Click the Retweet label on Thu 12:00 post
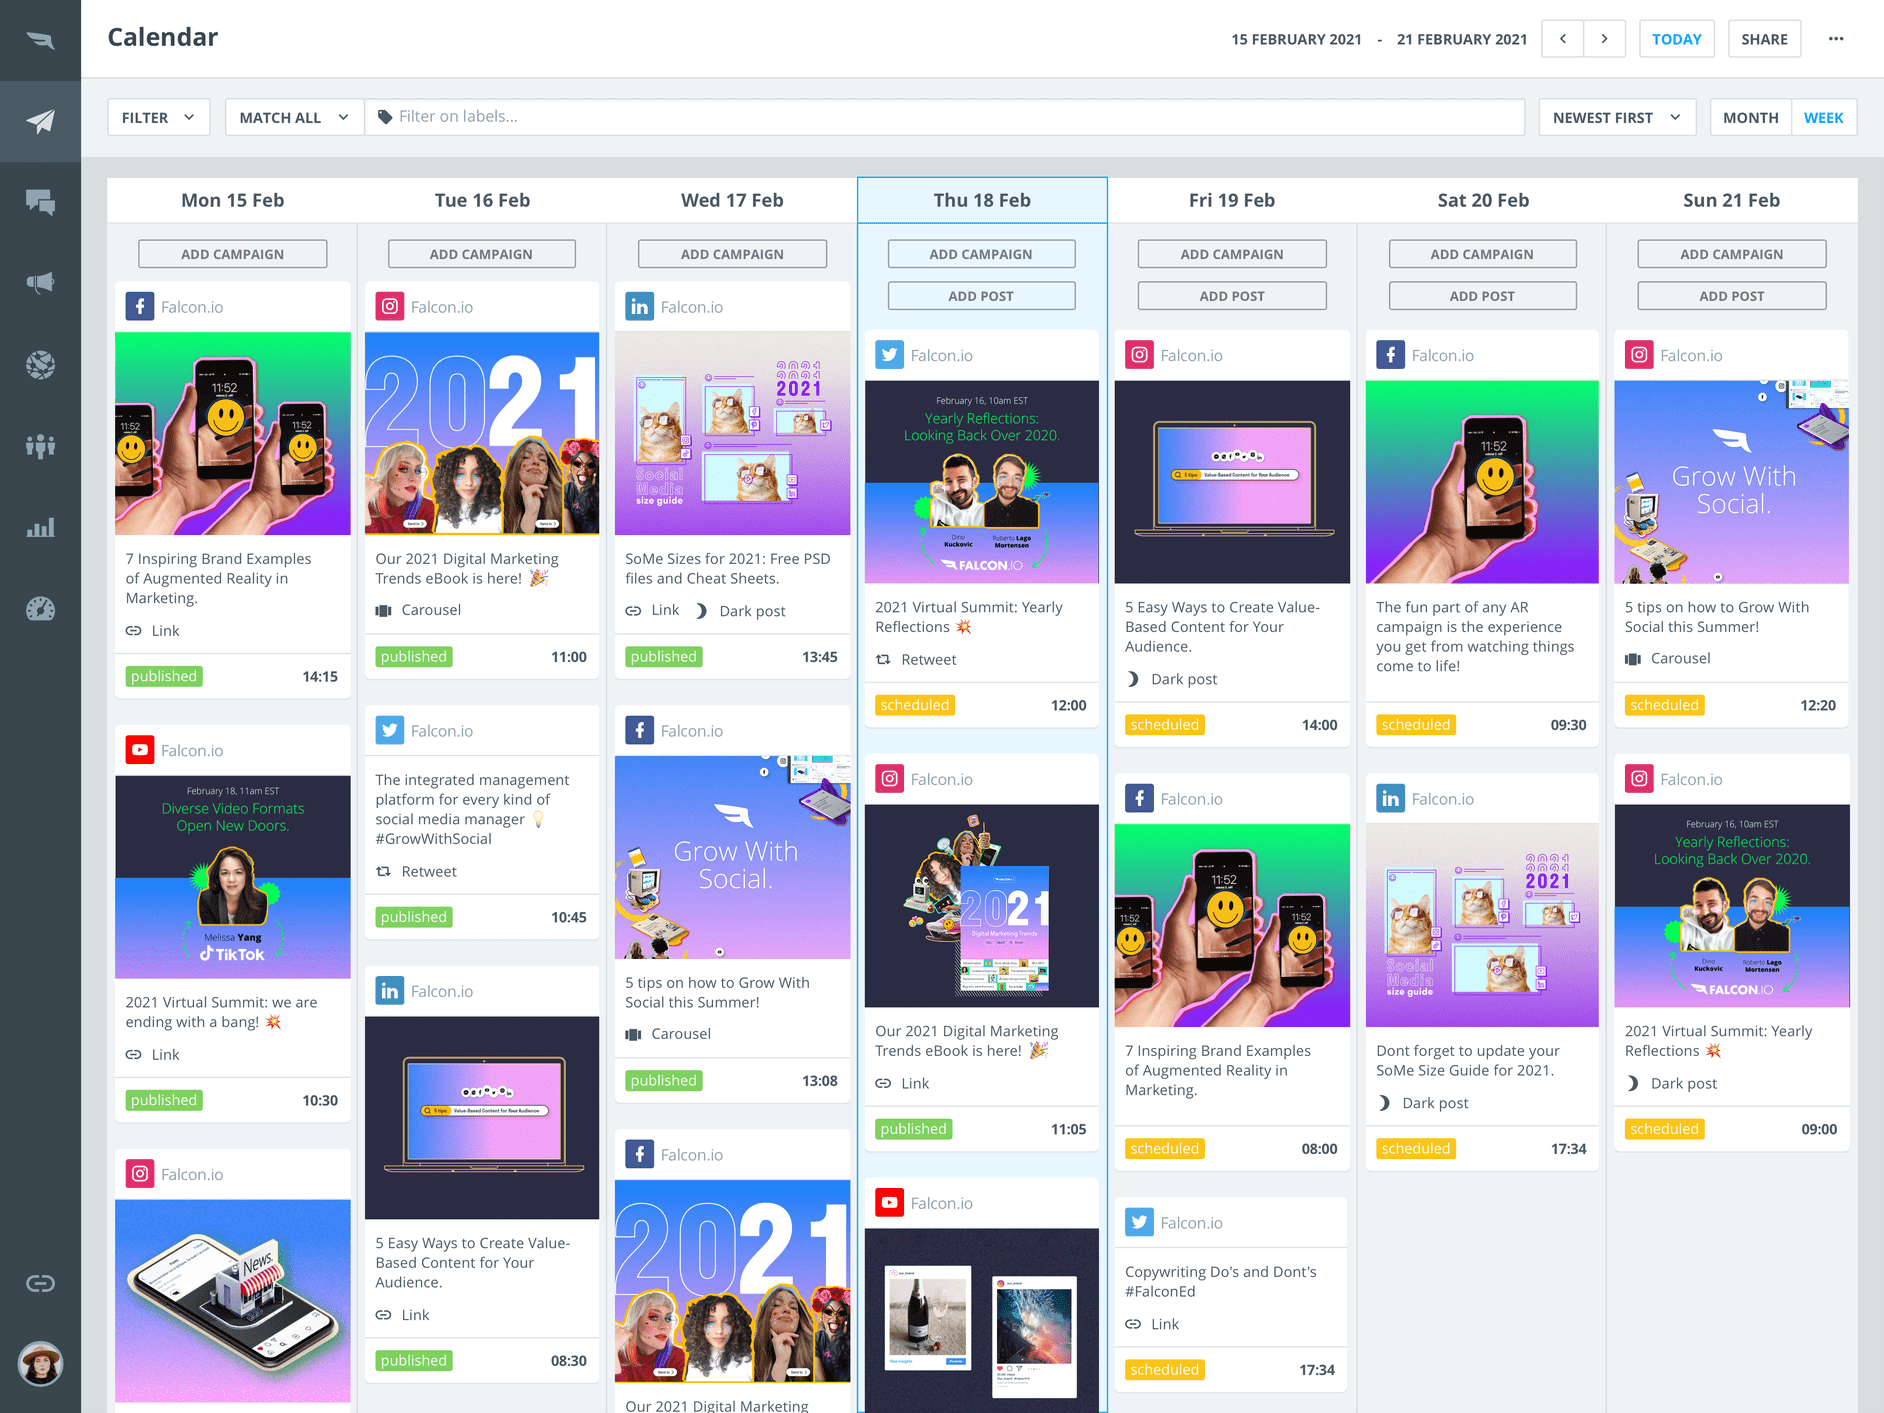The width and height of the screenshot is (1884, 1413). click(928, 659)
